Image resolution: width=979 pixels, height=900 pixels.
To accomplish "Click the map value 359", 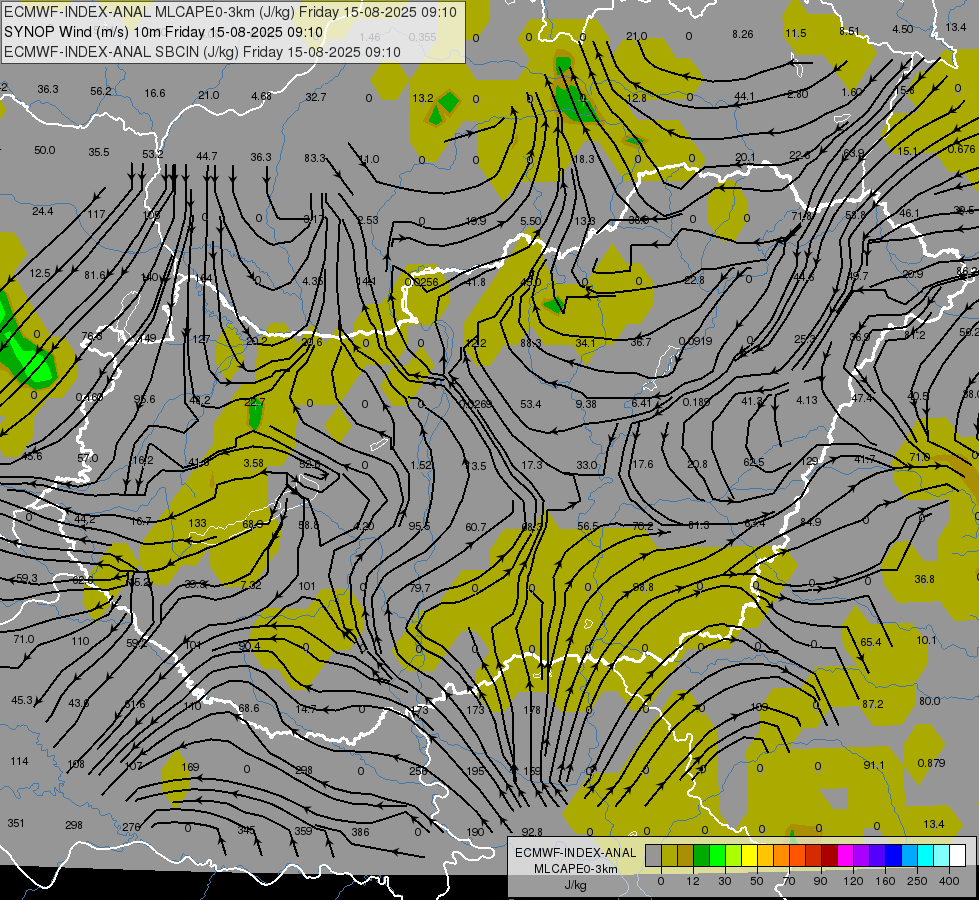I will click(303, 831).
